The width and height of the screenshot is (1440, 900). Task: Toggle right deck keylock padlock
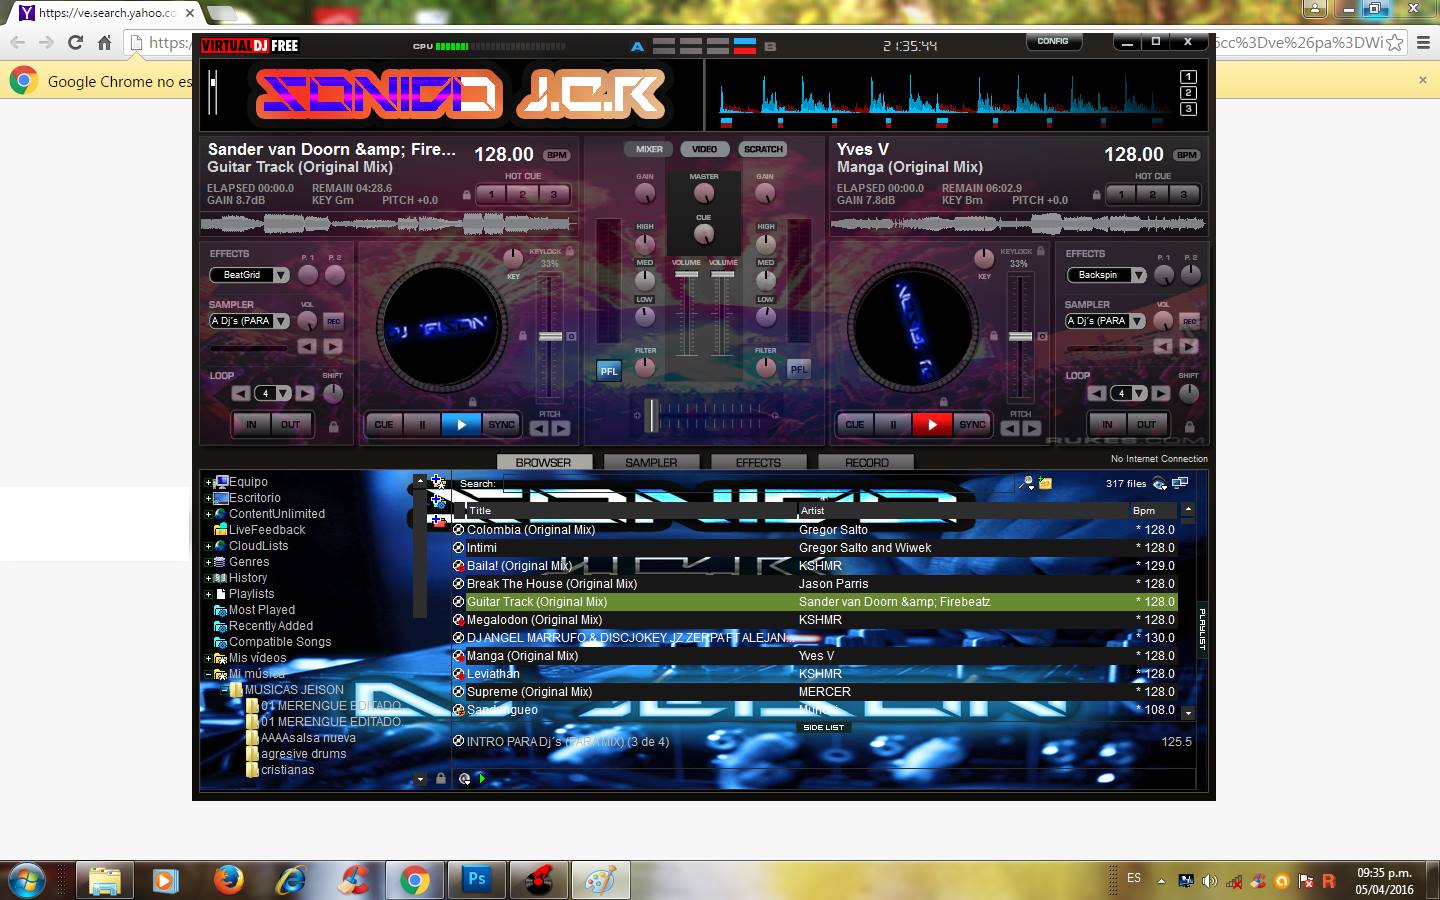point(1041,251)
